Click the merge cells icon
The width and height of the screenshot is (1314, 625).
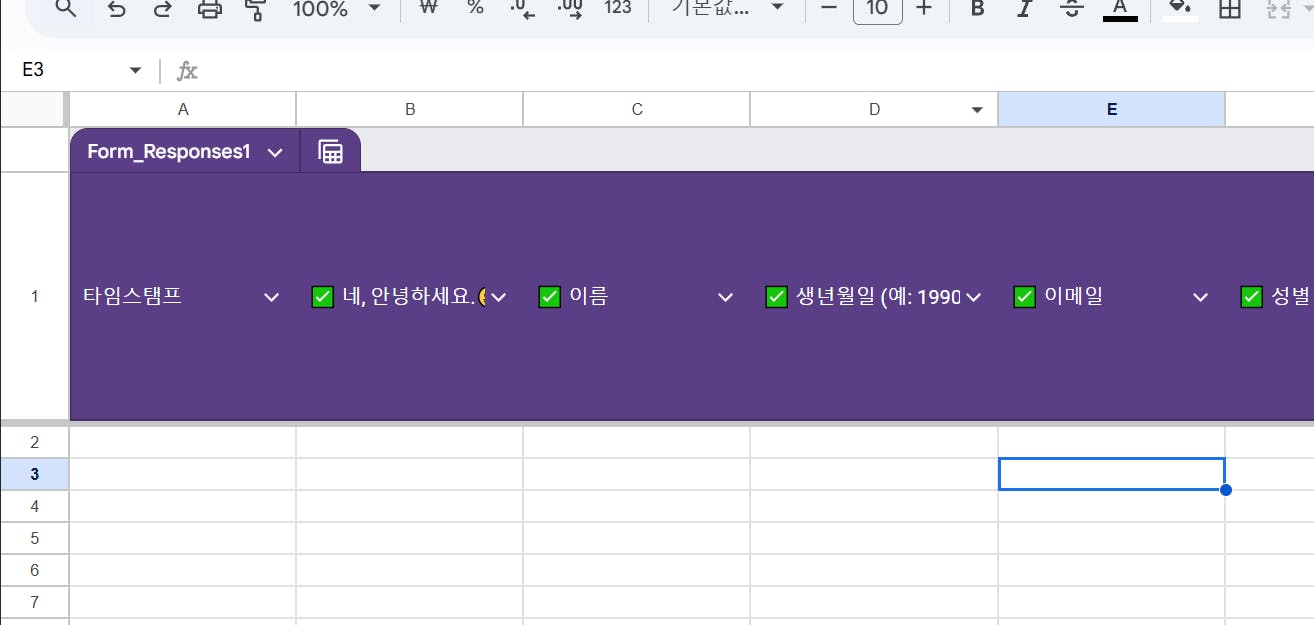pos(1279,8)
